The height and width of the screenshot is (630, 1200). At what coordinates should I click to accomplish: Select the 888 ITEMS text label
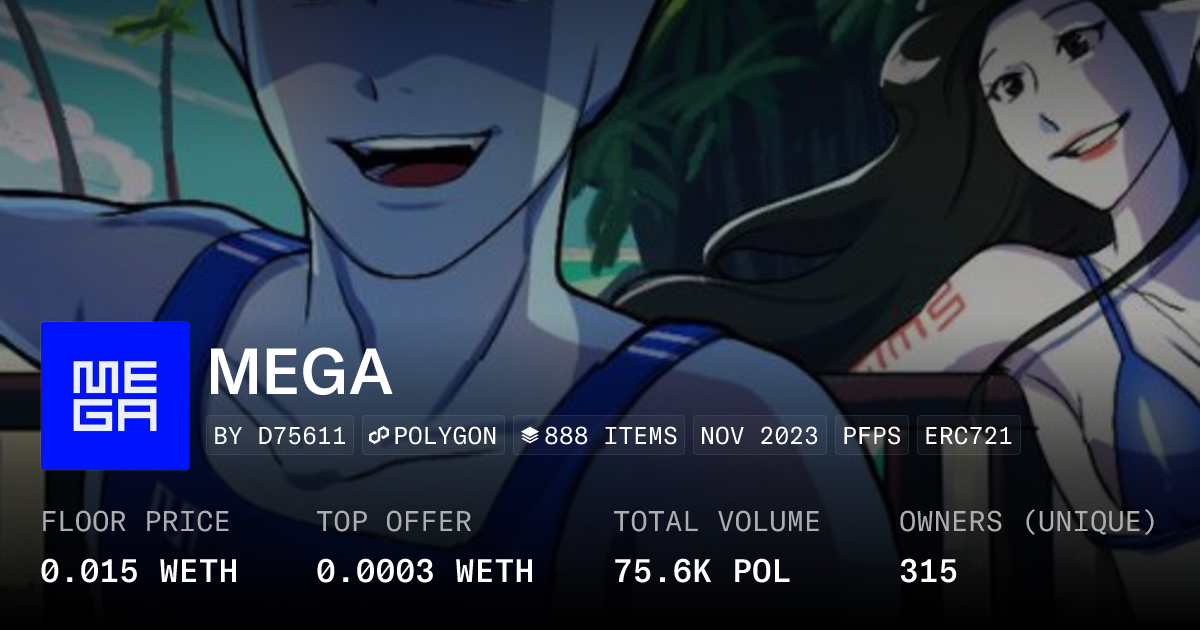point(610,436)
